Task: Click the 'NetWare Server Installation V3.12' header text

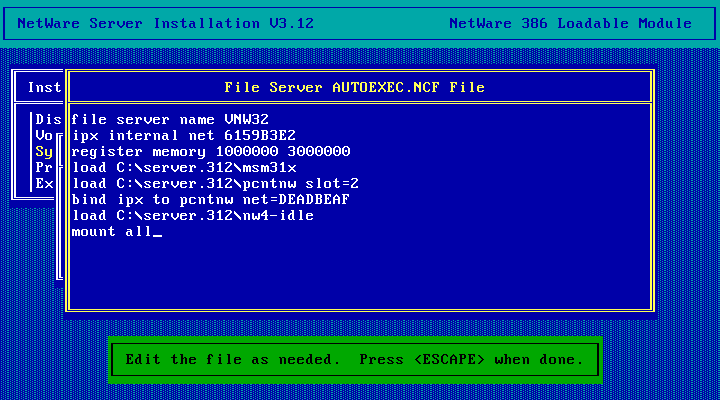Action: pyautogui.click(x=165, y=23)
